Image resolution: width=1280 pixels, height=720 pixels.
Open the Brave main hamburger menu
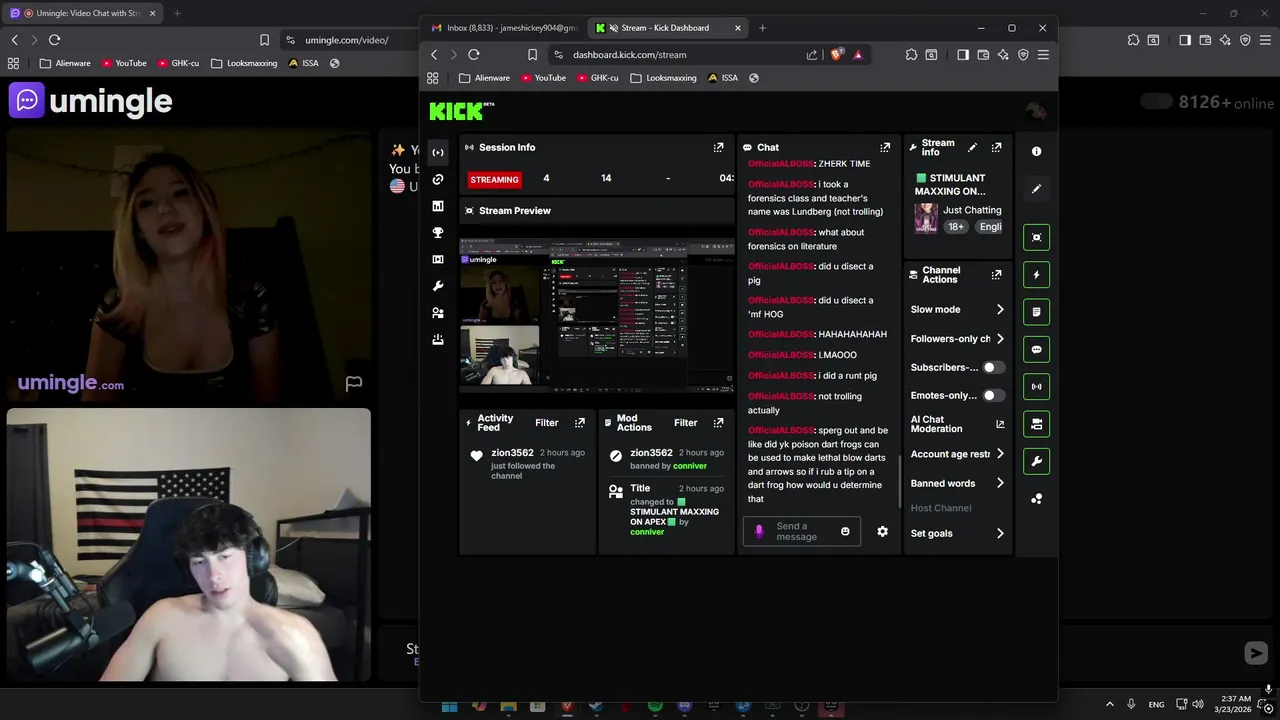point(1042,55)
